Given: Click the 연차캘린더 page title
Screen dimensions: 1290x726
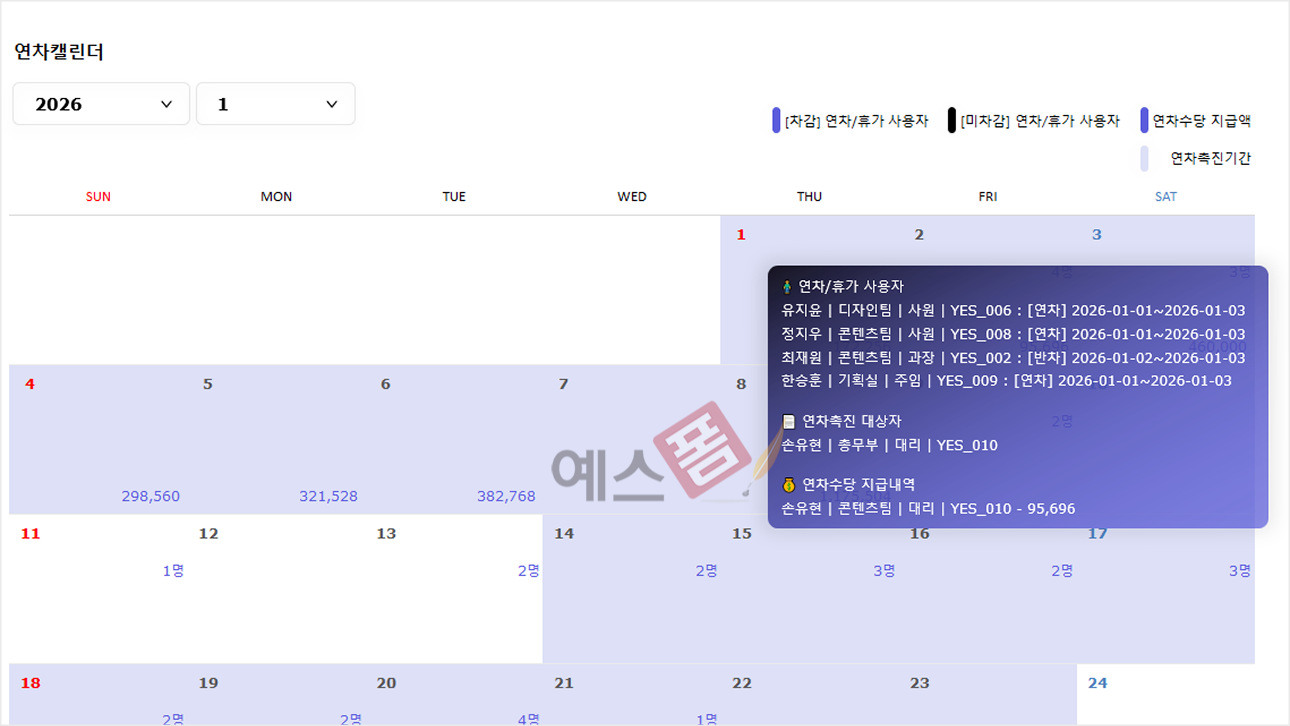Looking at the screenshot, I should point(59,52).
